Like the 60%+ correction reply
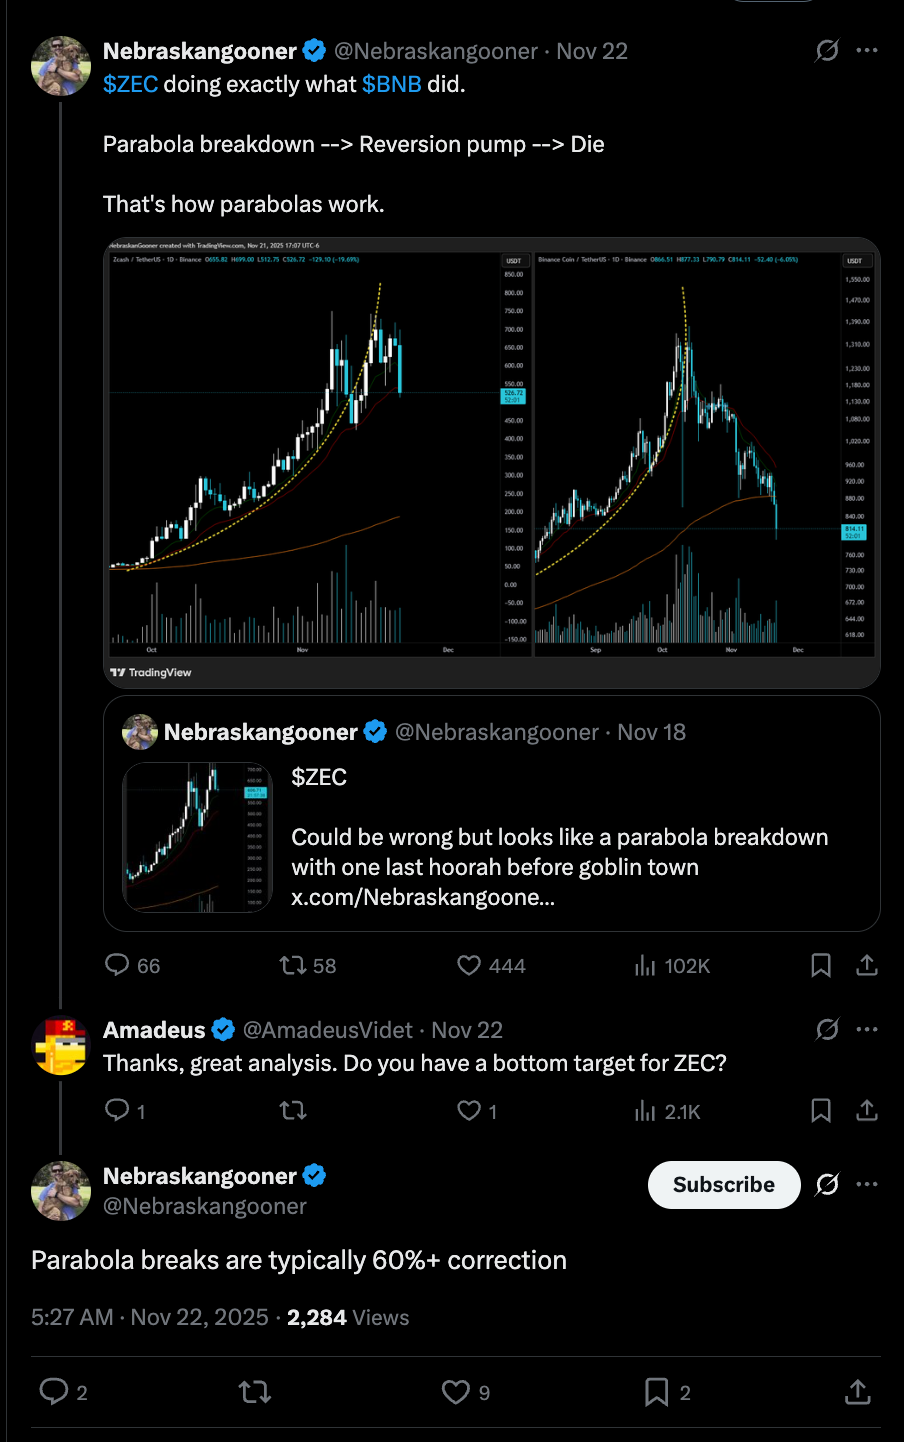This screenshot has height=1442, width=904. [456, 1392]
